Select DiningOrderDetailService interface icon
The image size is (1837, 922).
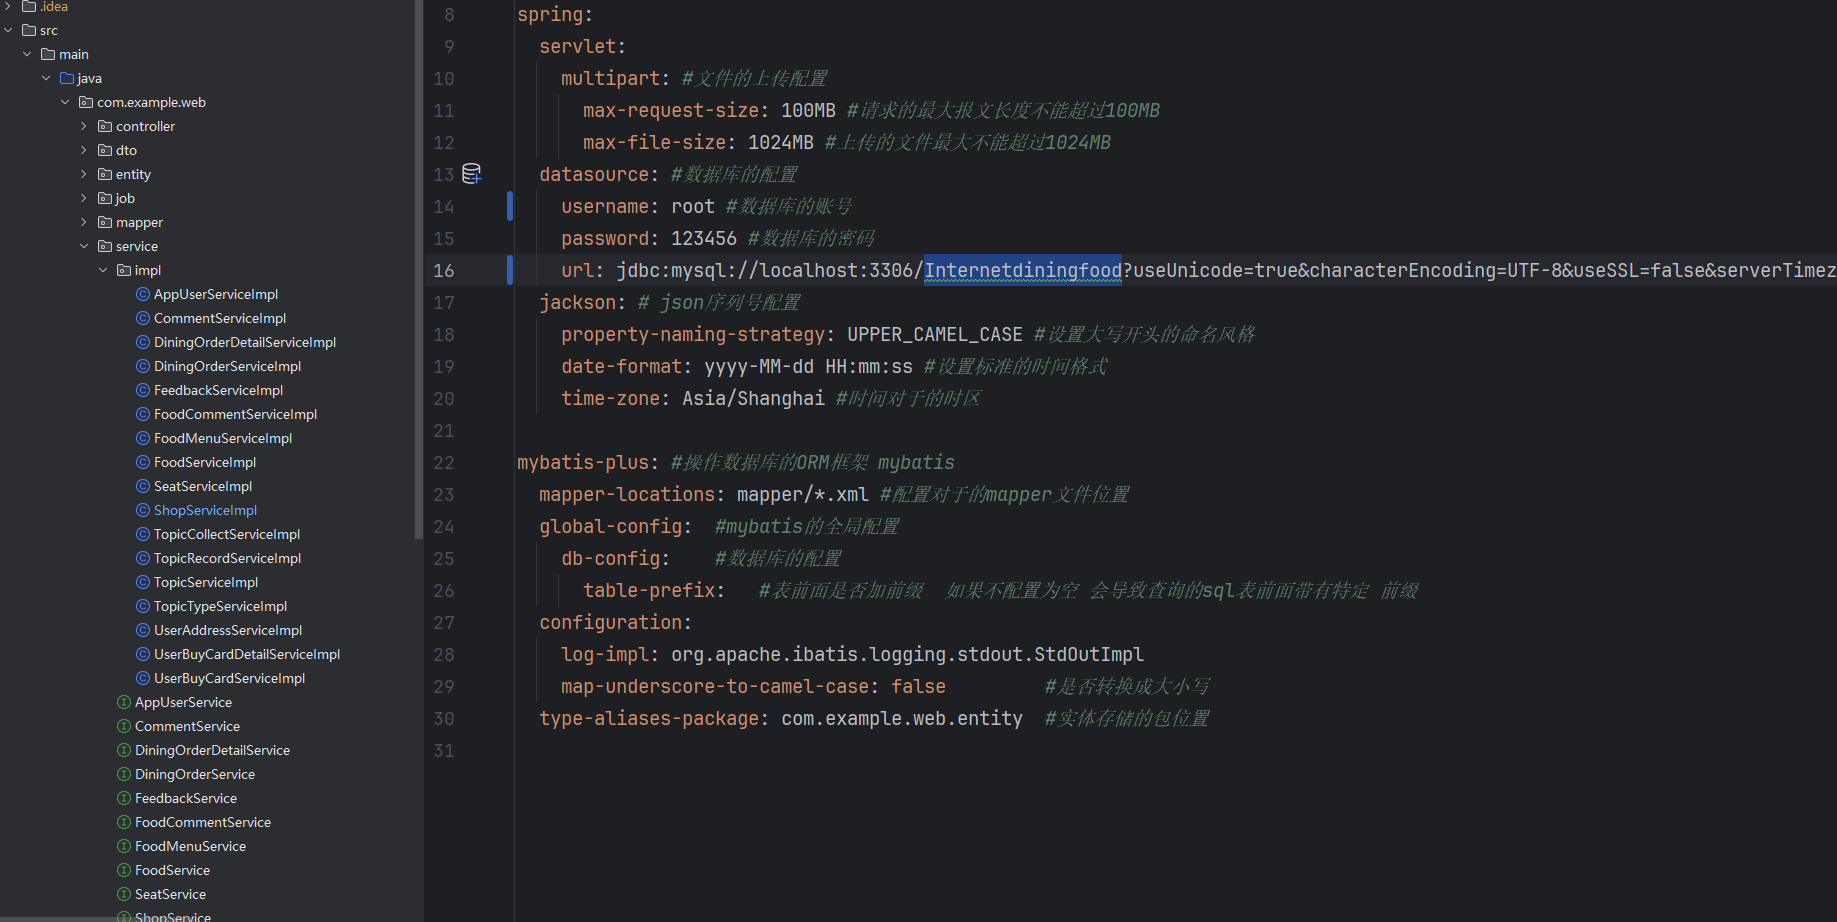coord(124,750)
